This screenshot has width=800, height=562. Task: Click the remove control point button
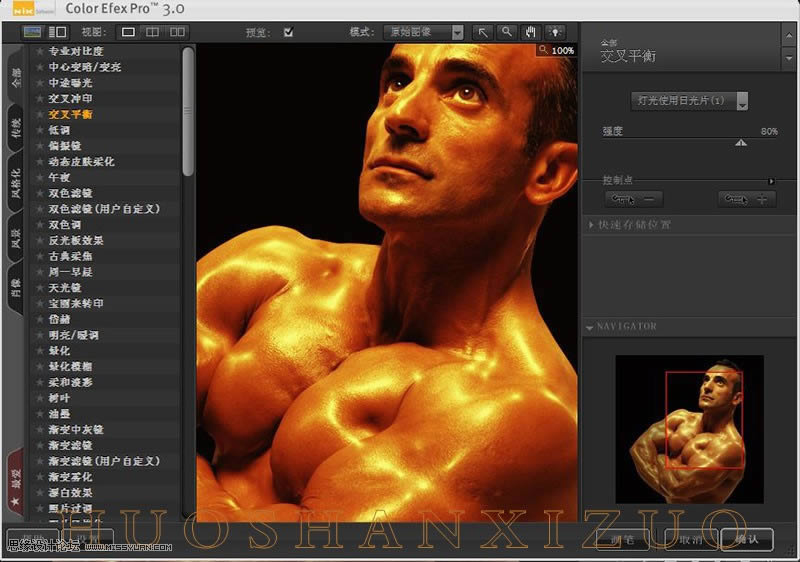pyautogui.click(x=634, y=199)
